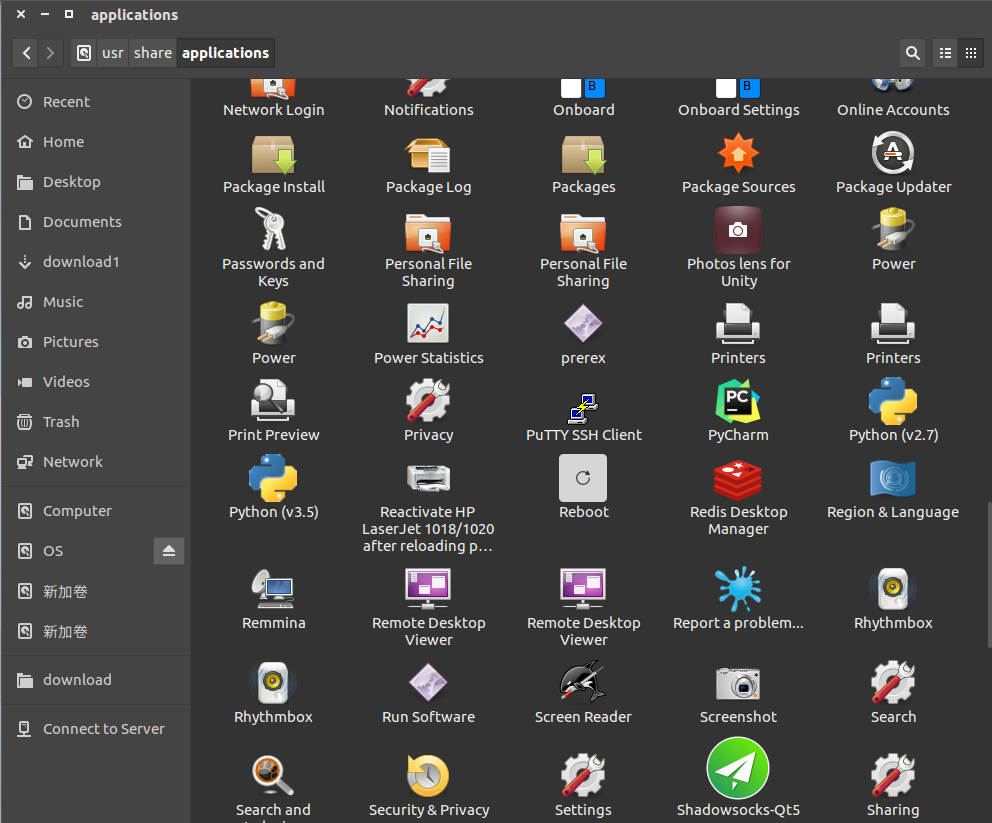Navigate to the usr path segment
The height and width of the screenshot is (823, 992).
pyautogui.click(x=113, y=53)
